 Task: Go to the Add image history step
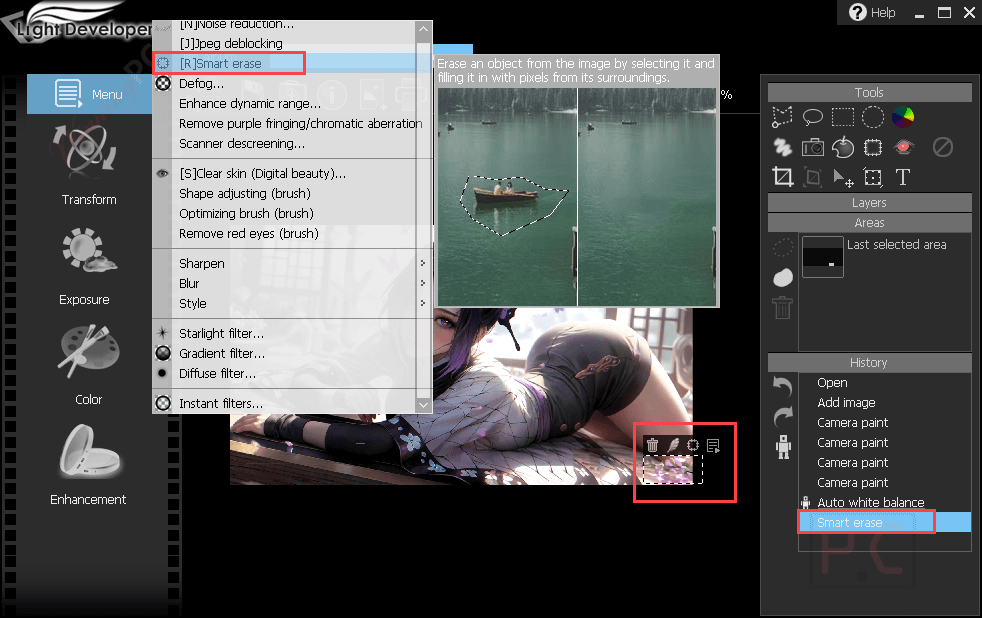point(885,403)
